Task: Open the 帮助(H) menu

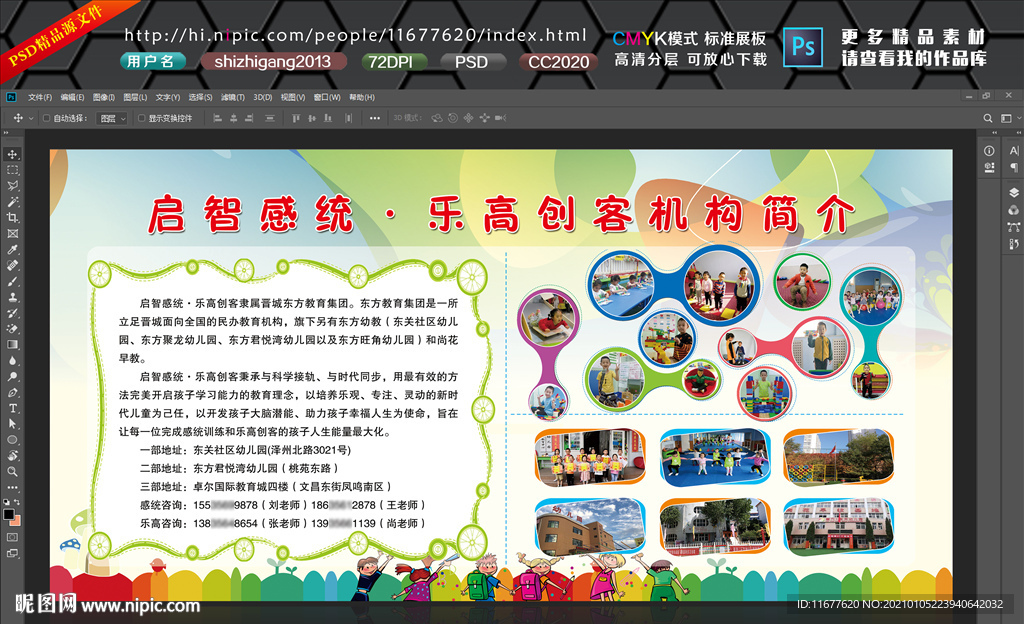Action: point(362,97)
